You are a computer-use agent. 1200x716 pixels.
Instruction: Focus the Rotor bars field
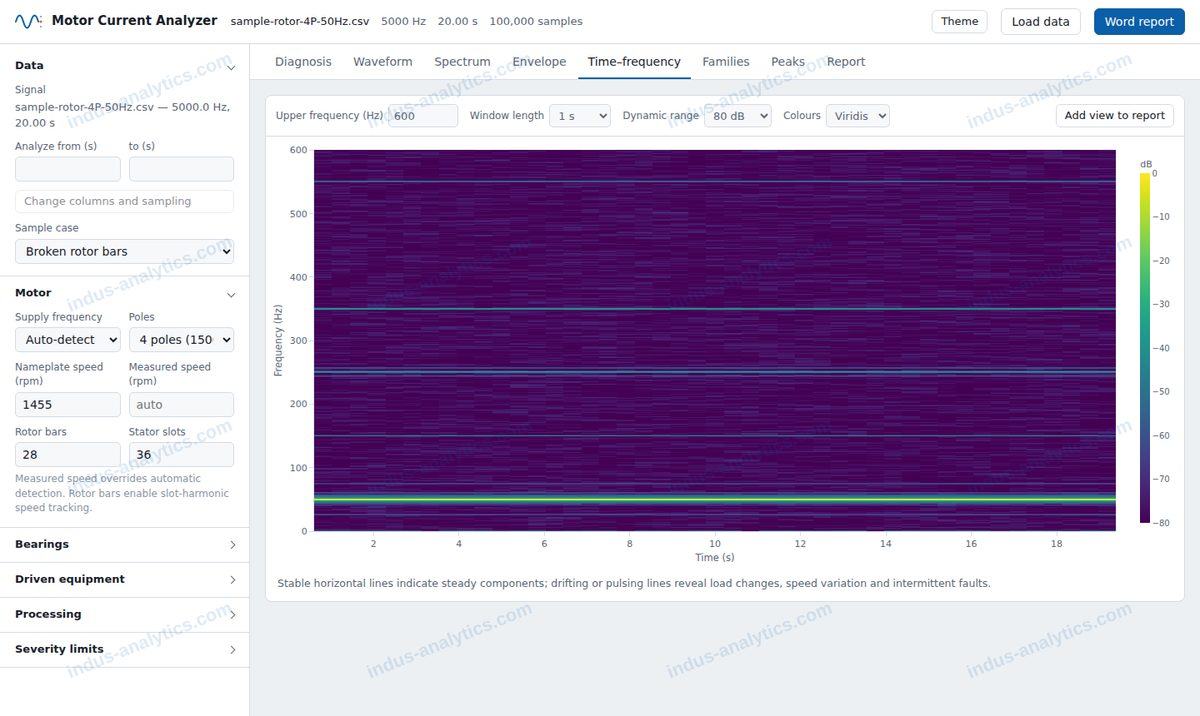point(68,455)
